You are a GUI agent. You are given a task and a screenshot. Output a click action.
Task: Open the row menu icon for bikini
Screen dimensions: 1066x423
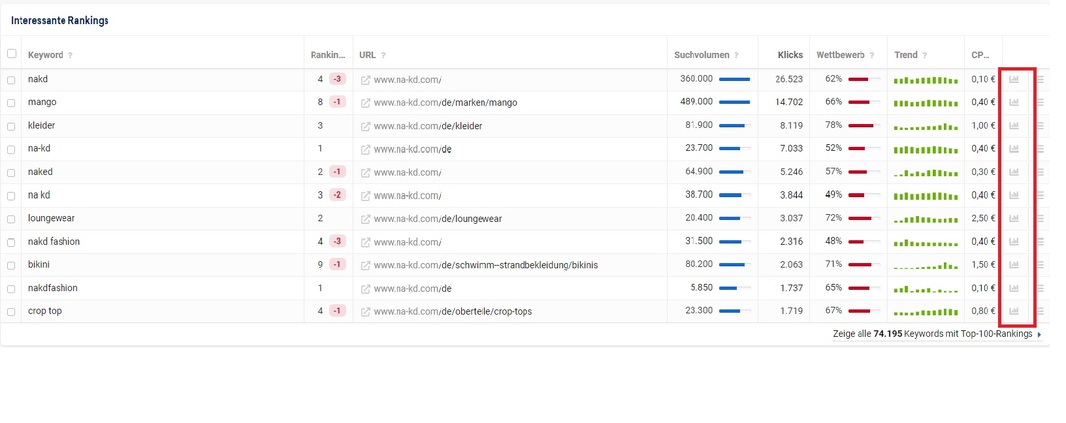(x=1040, y=265)
